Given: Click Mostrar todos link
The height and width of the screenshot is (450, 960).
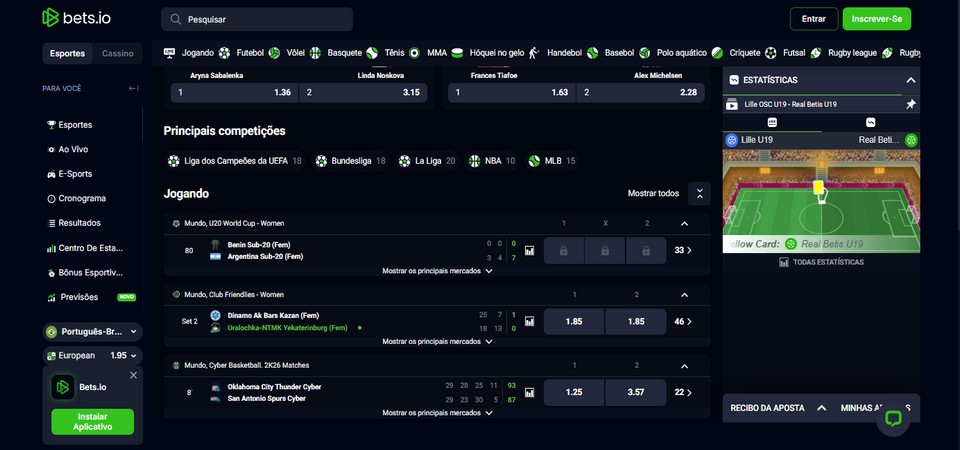Looking at the screenshot, I should click(653, 193).
